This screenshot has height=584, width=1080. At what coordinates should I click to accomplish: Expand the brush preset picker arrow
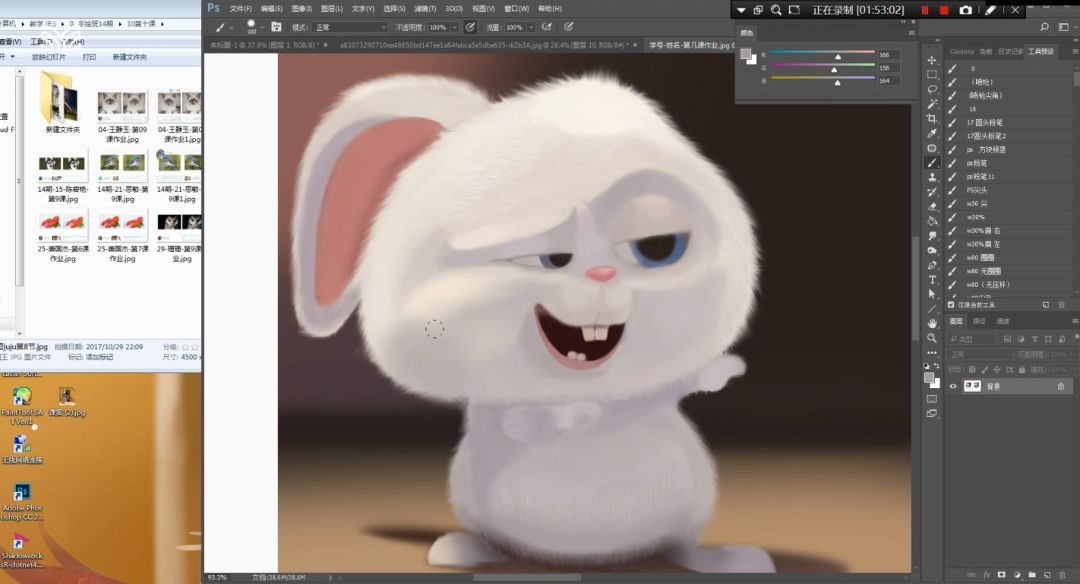tap(262, 27)
